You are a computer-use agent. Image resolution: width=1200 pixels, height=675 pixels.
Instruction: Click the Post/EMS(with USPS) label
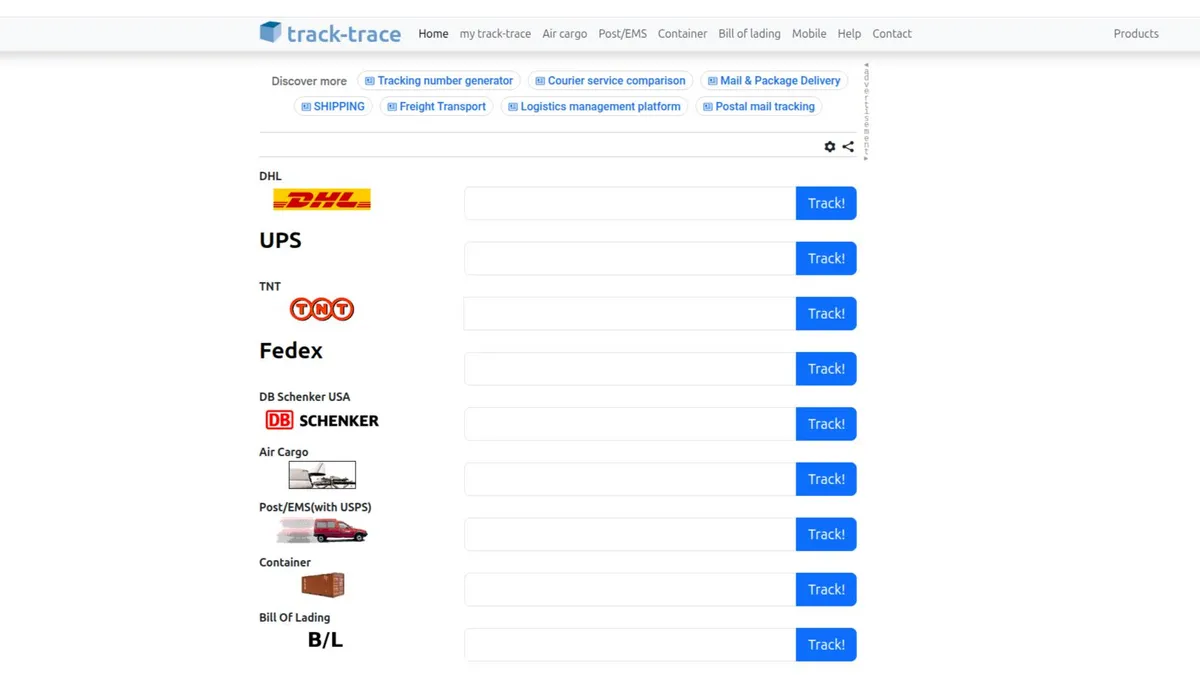tap(315, 507)
